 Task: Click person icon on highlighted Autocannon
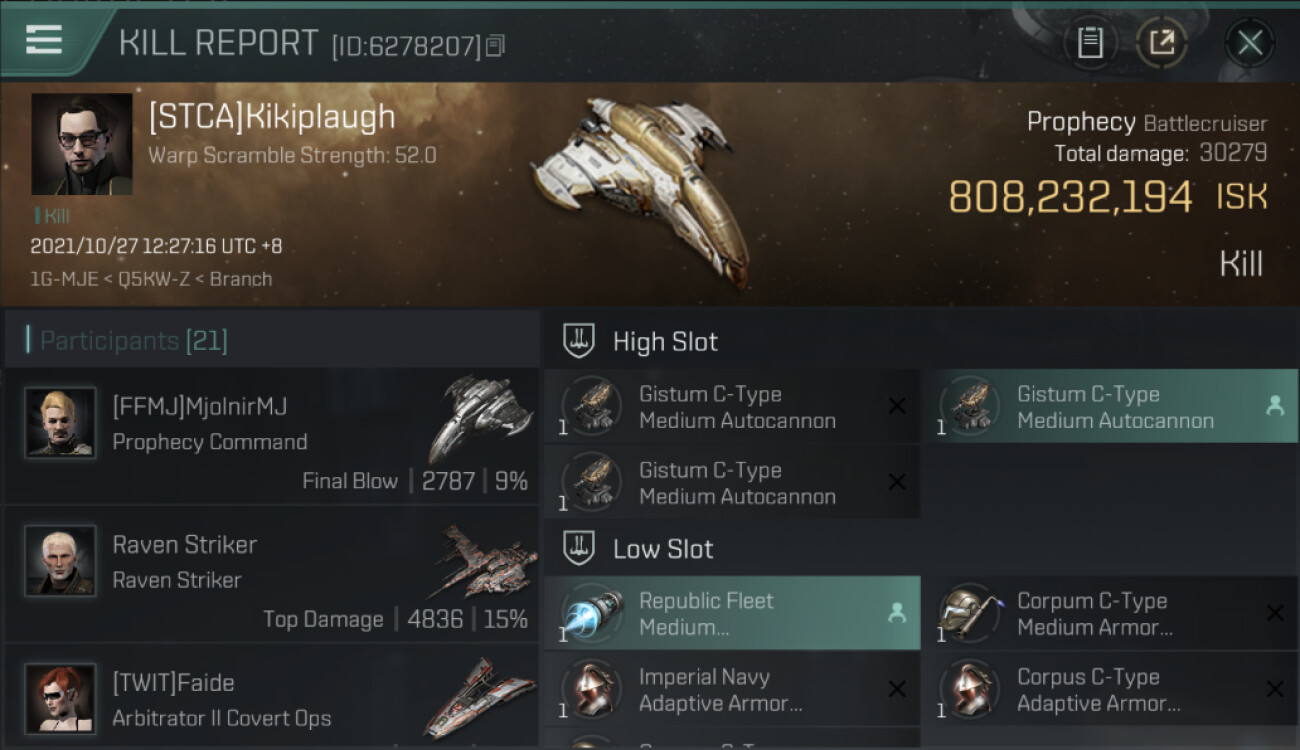1275,406
